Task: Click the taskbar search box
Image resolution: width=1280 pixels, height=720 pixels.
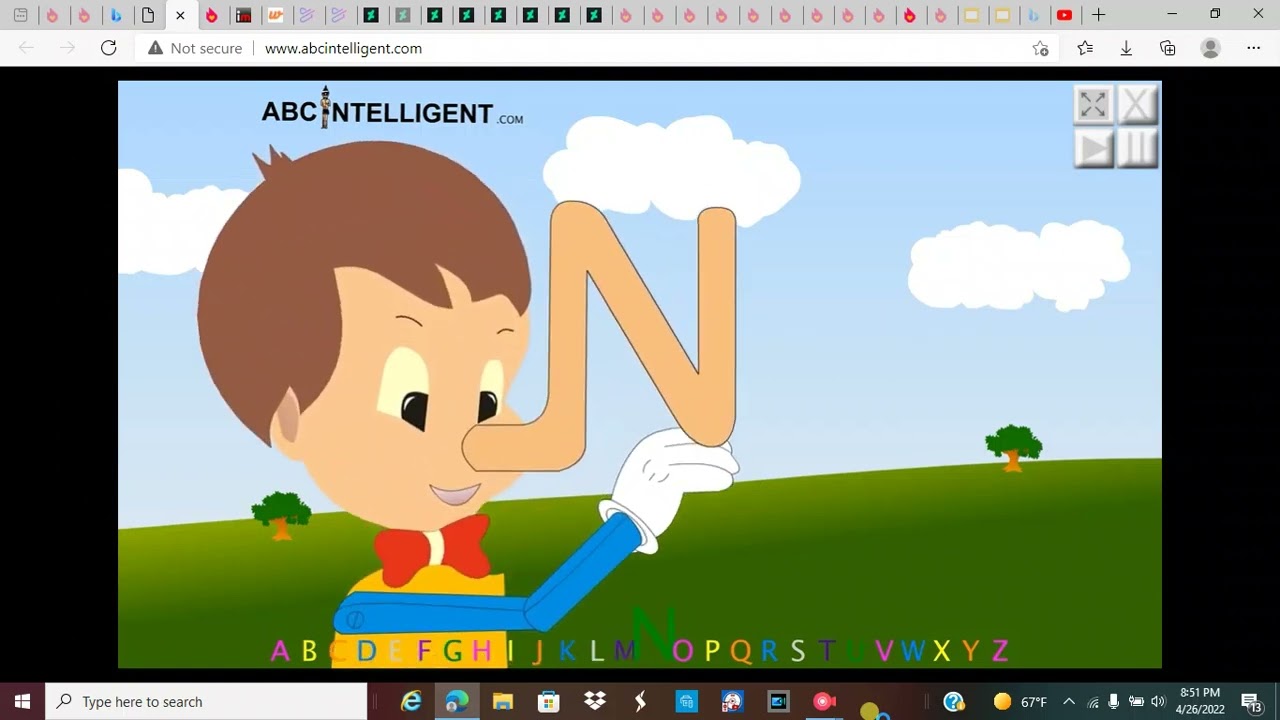Action: pos(207,701)
